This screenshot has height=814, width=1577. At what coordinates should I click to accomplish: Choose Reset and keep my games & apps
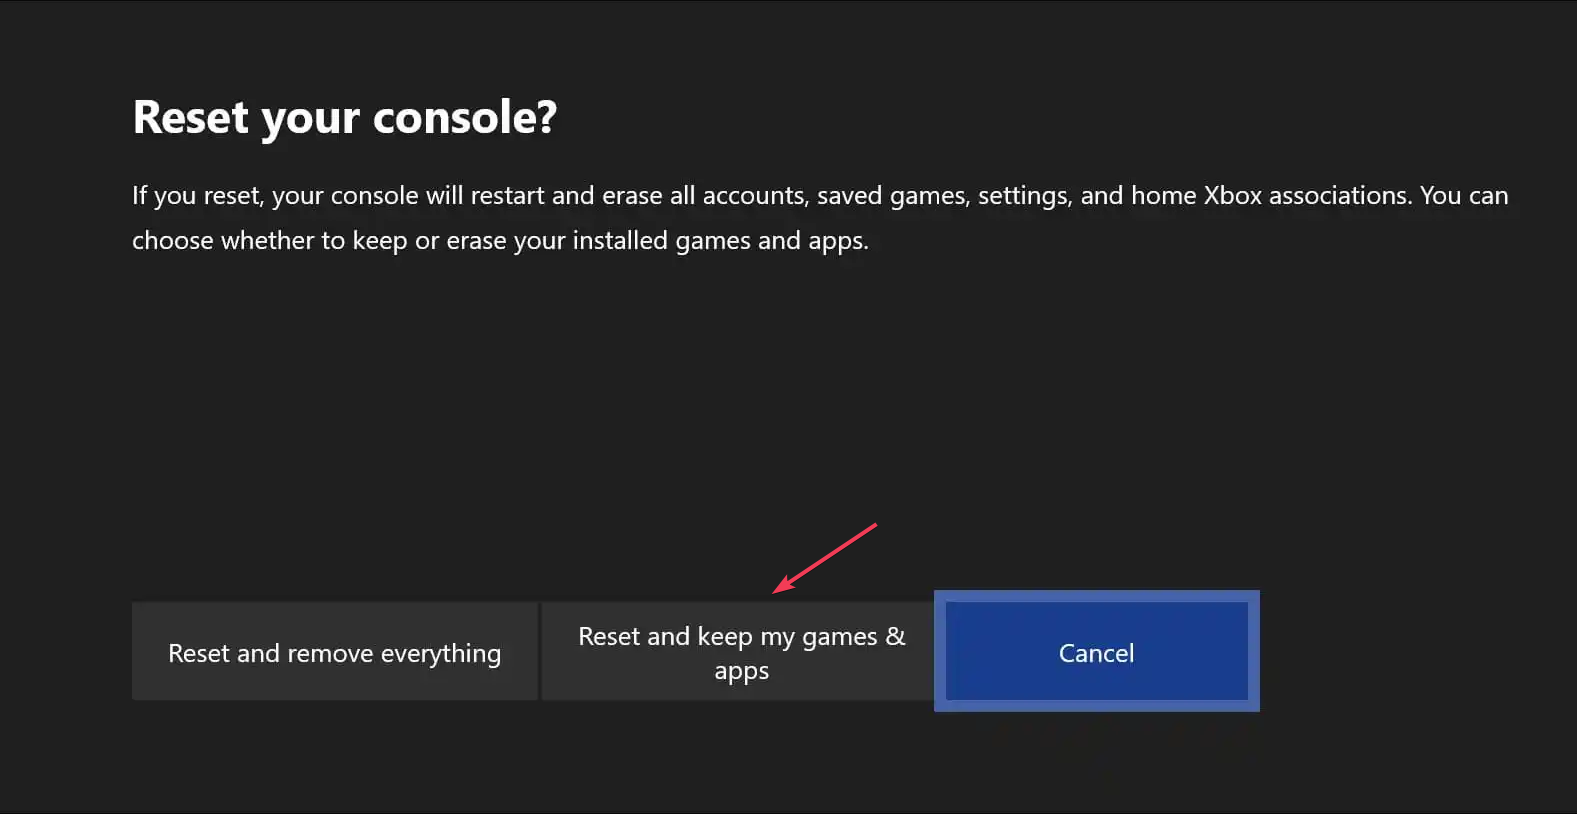click(742, 652)
